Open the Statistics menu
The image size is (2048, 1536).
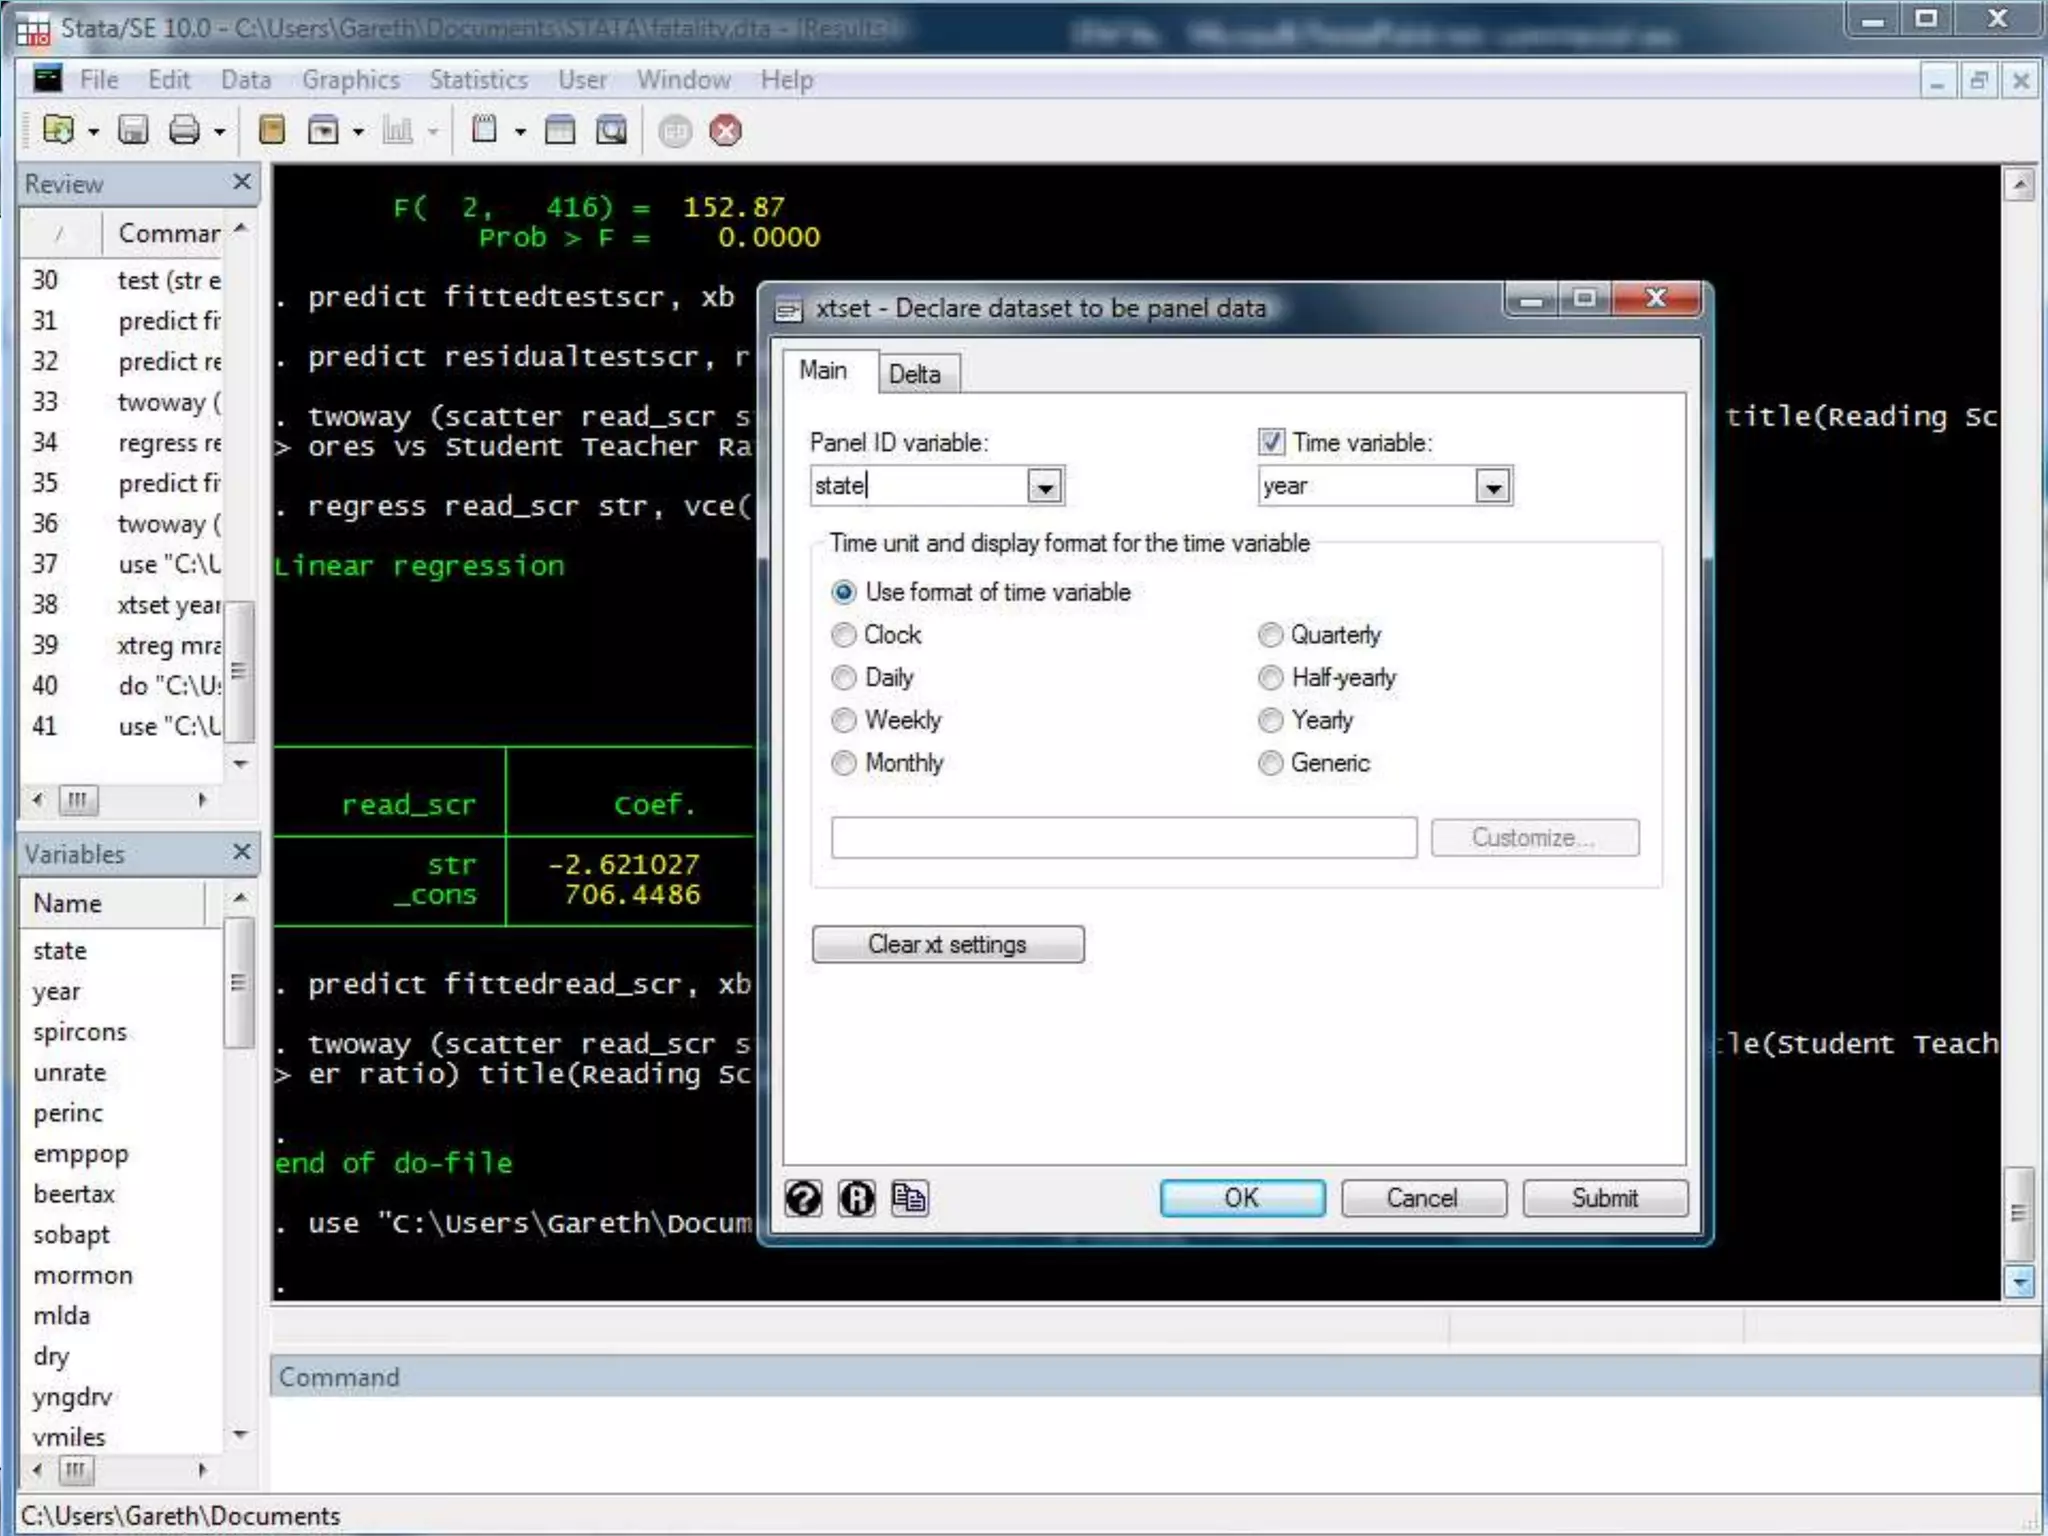[478, 80]
